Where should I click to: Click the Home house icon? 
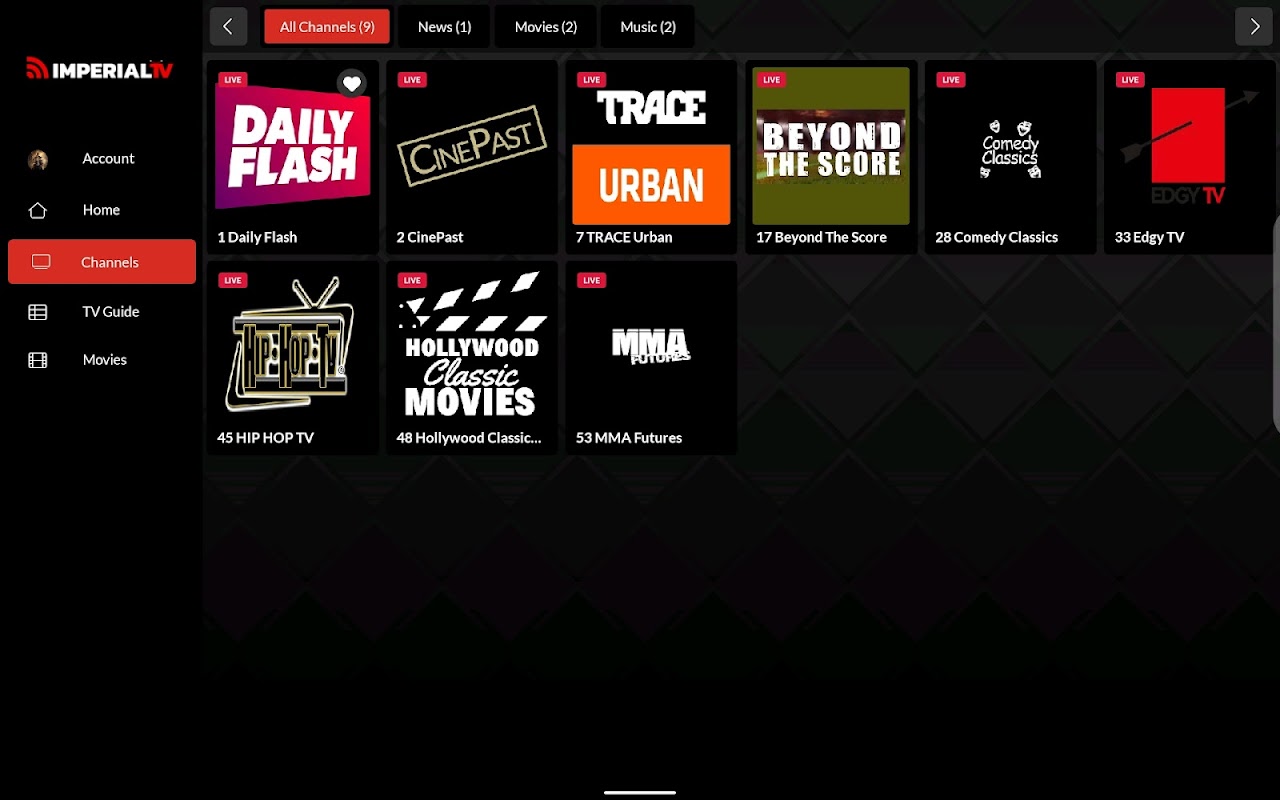[x=38, y=210]
